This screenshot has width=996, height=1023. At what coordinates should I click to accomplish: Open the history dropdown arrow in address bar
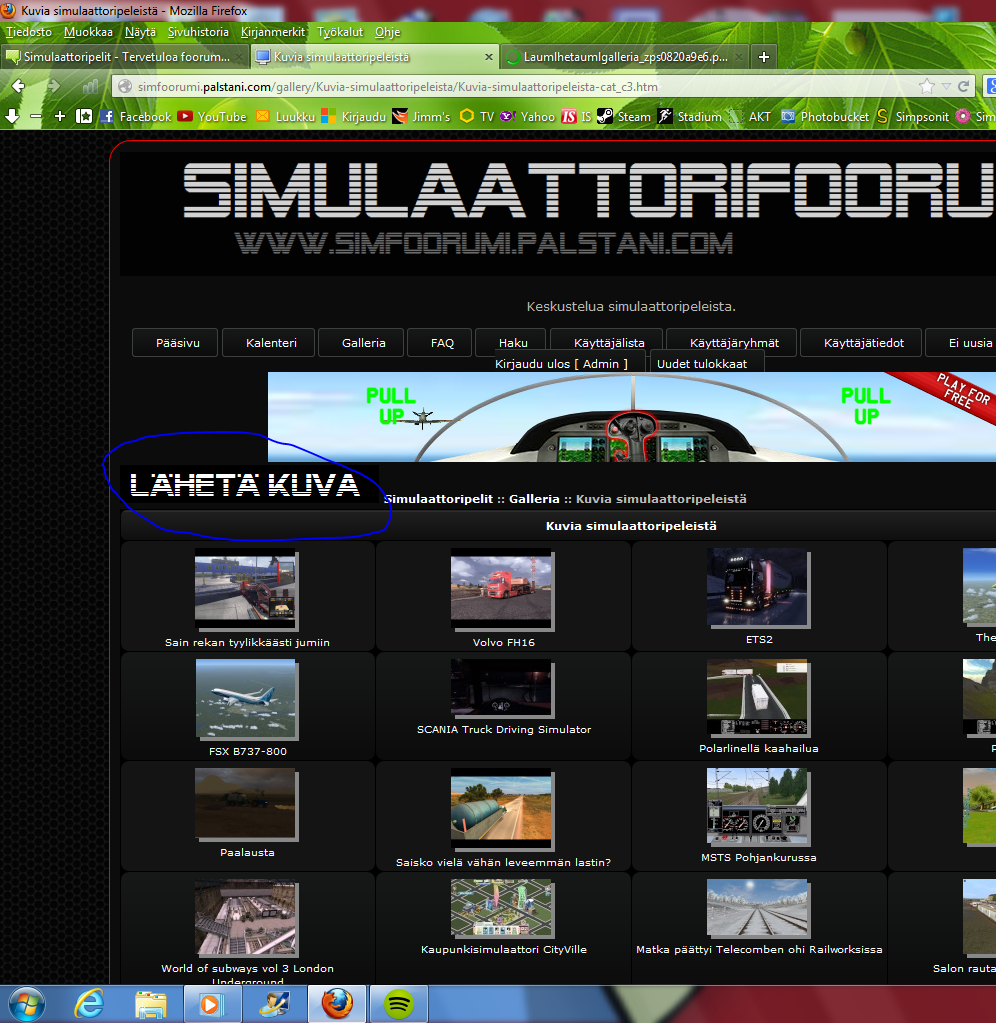click(x=946, y=87)
